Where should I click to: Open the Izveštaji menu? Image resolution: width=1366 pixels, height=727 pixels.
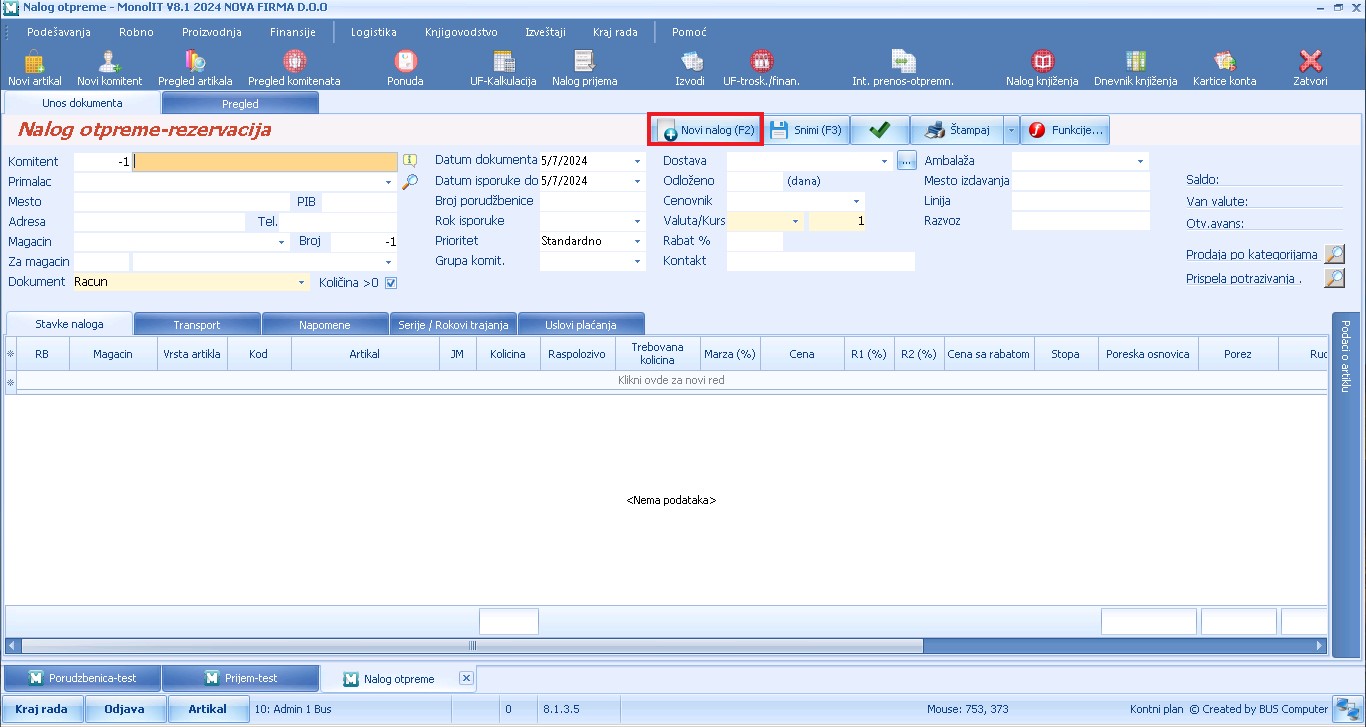tap(546, 32)
